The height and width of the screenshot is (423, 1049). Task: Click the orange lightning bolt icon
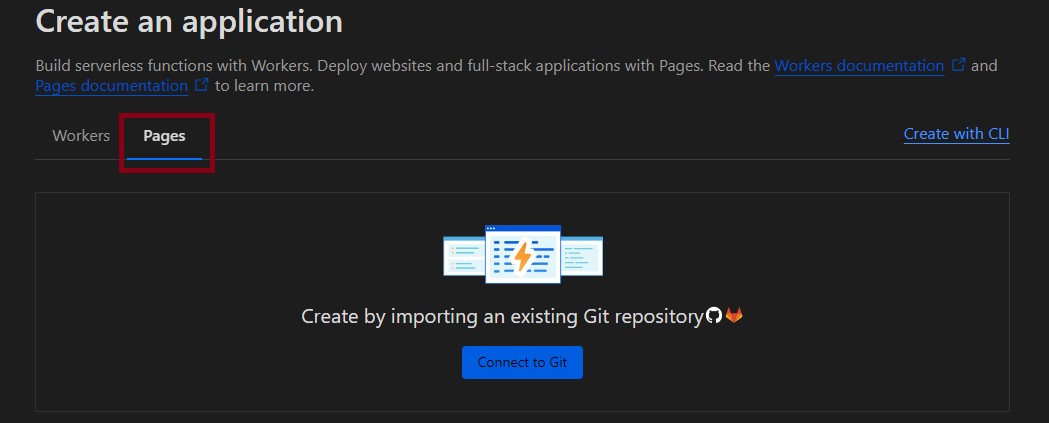[x=523, y=256]
